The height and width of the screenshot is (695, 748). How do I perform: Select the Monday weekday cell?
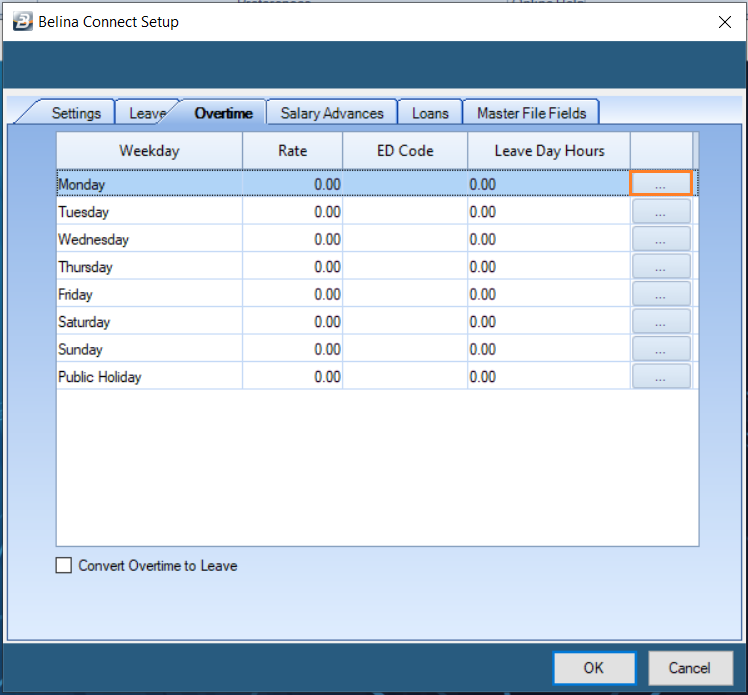(x=149, y=184)
